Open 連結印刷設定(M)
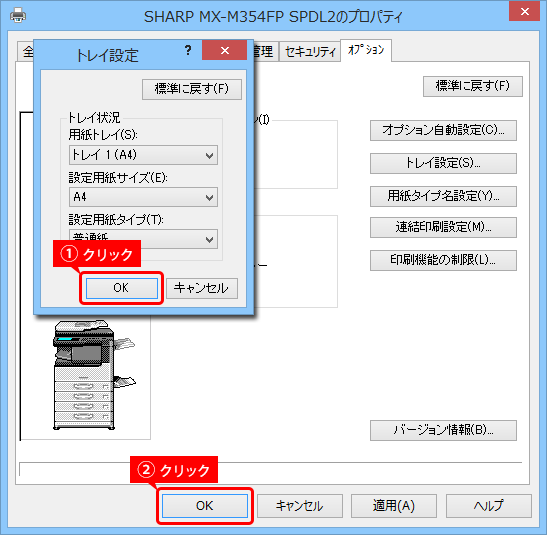Image resolution: width=547 pixels, height=535 pixels. tap(443, 227)
